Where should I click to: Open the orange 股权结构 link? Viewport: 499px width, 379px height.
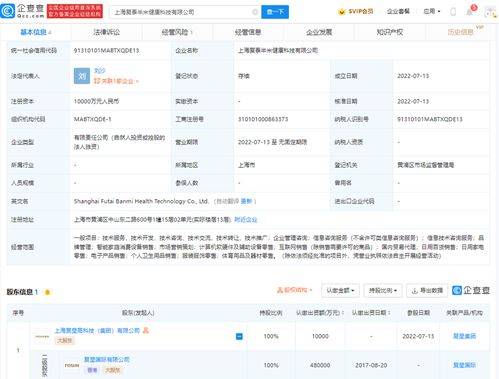294,290
